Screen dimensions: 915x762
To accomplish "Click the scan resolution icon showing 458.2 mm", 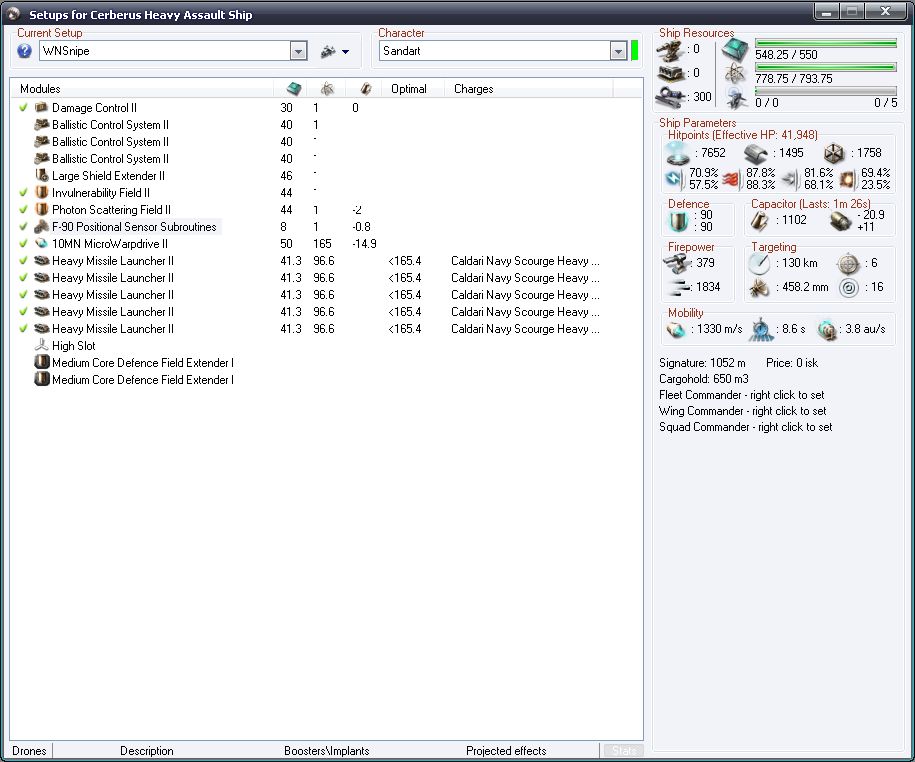I will click(759, 288).
